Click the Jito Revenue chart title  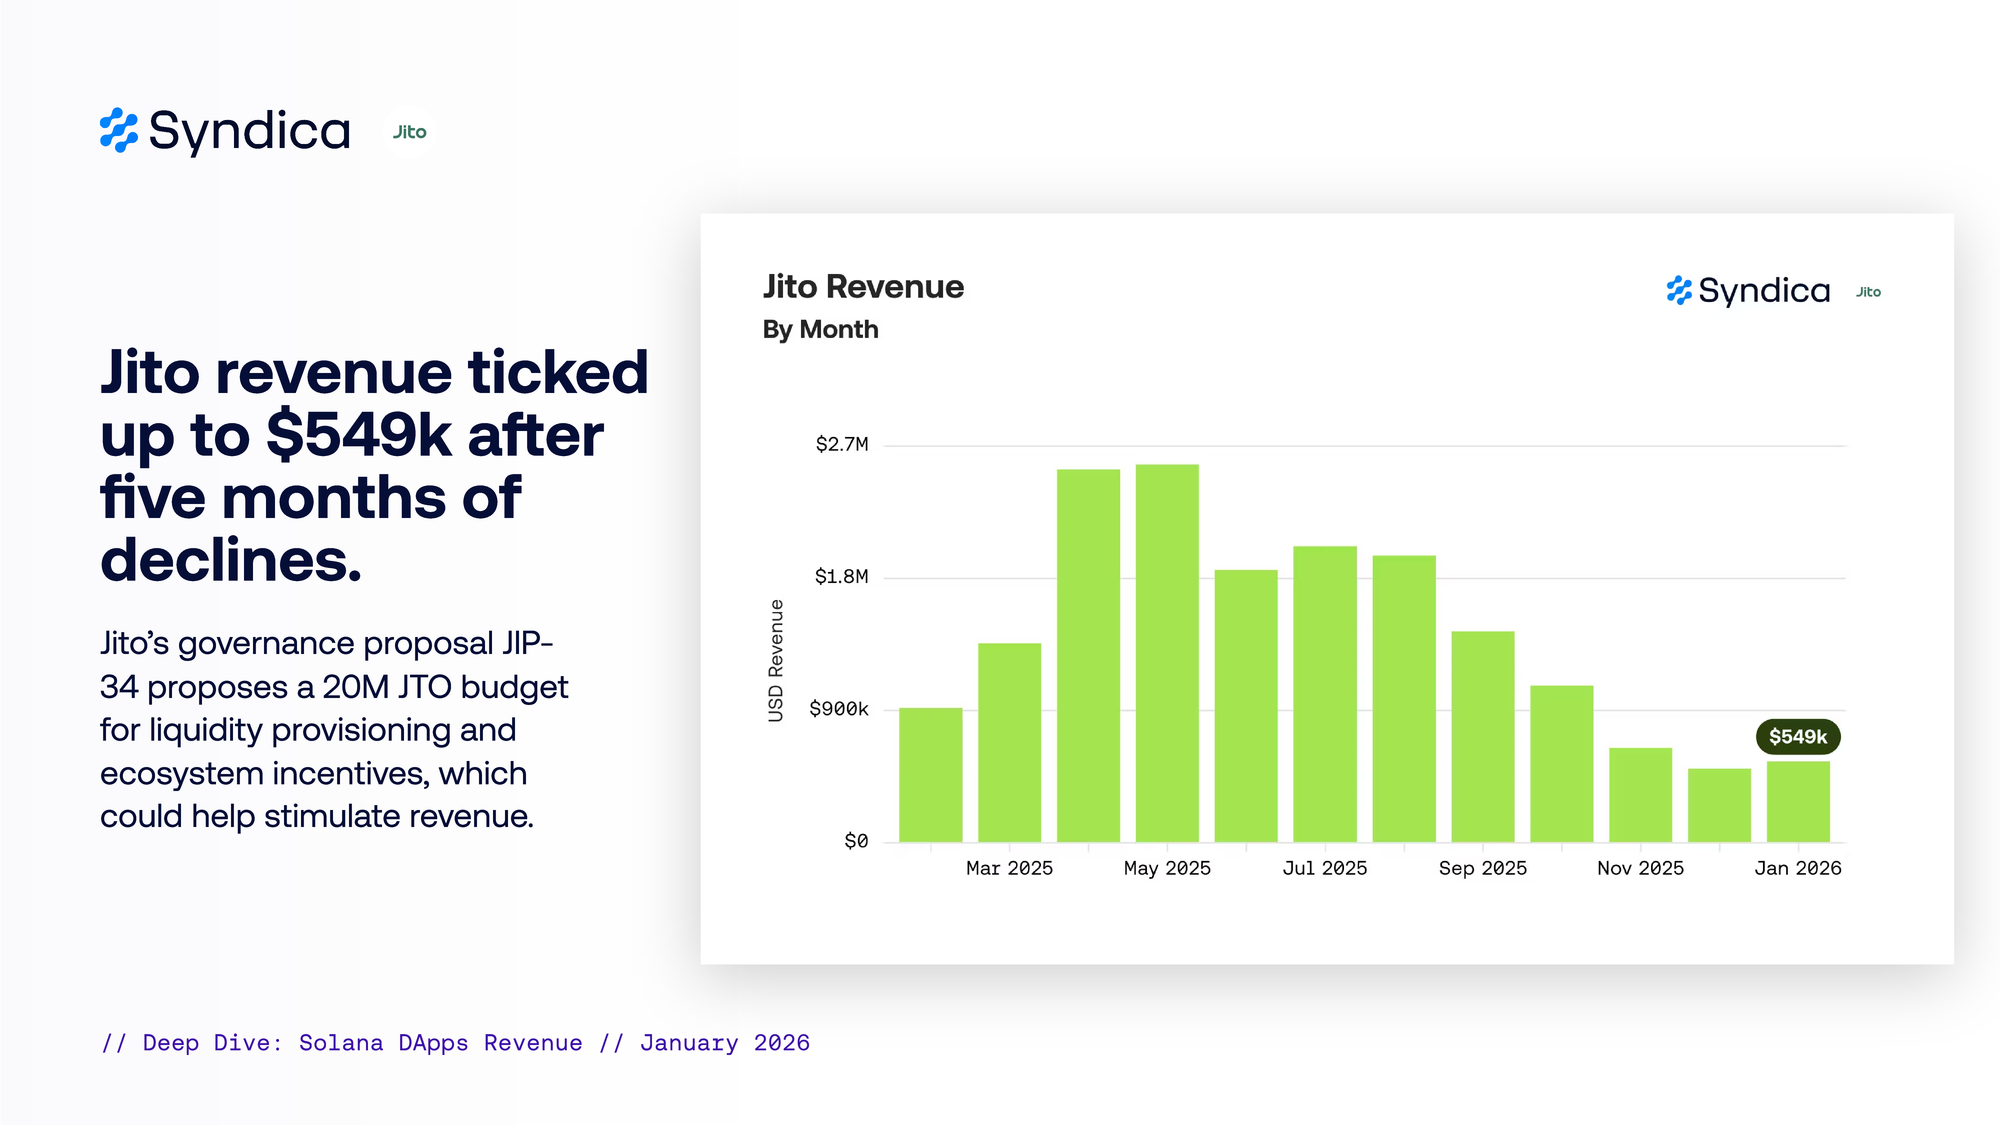[x=863, y=287]
